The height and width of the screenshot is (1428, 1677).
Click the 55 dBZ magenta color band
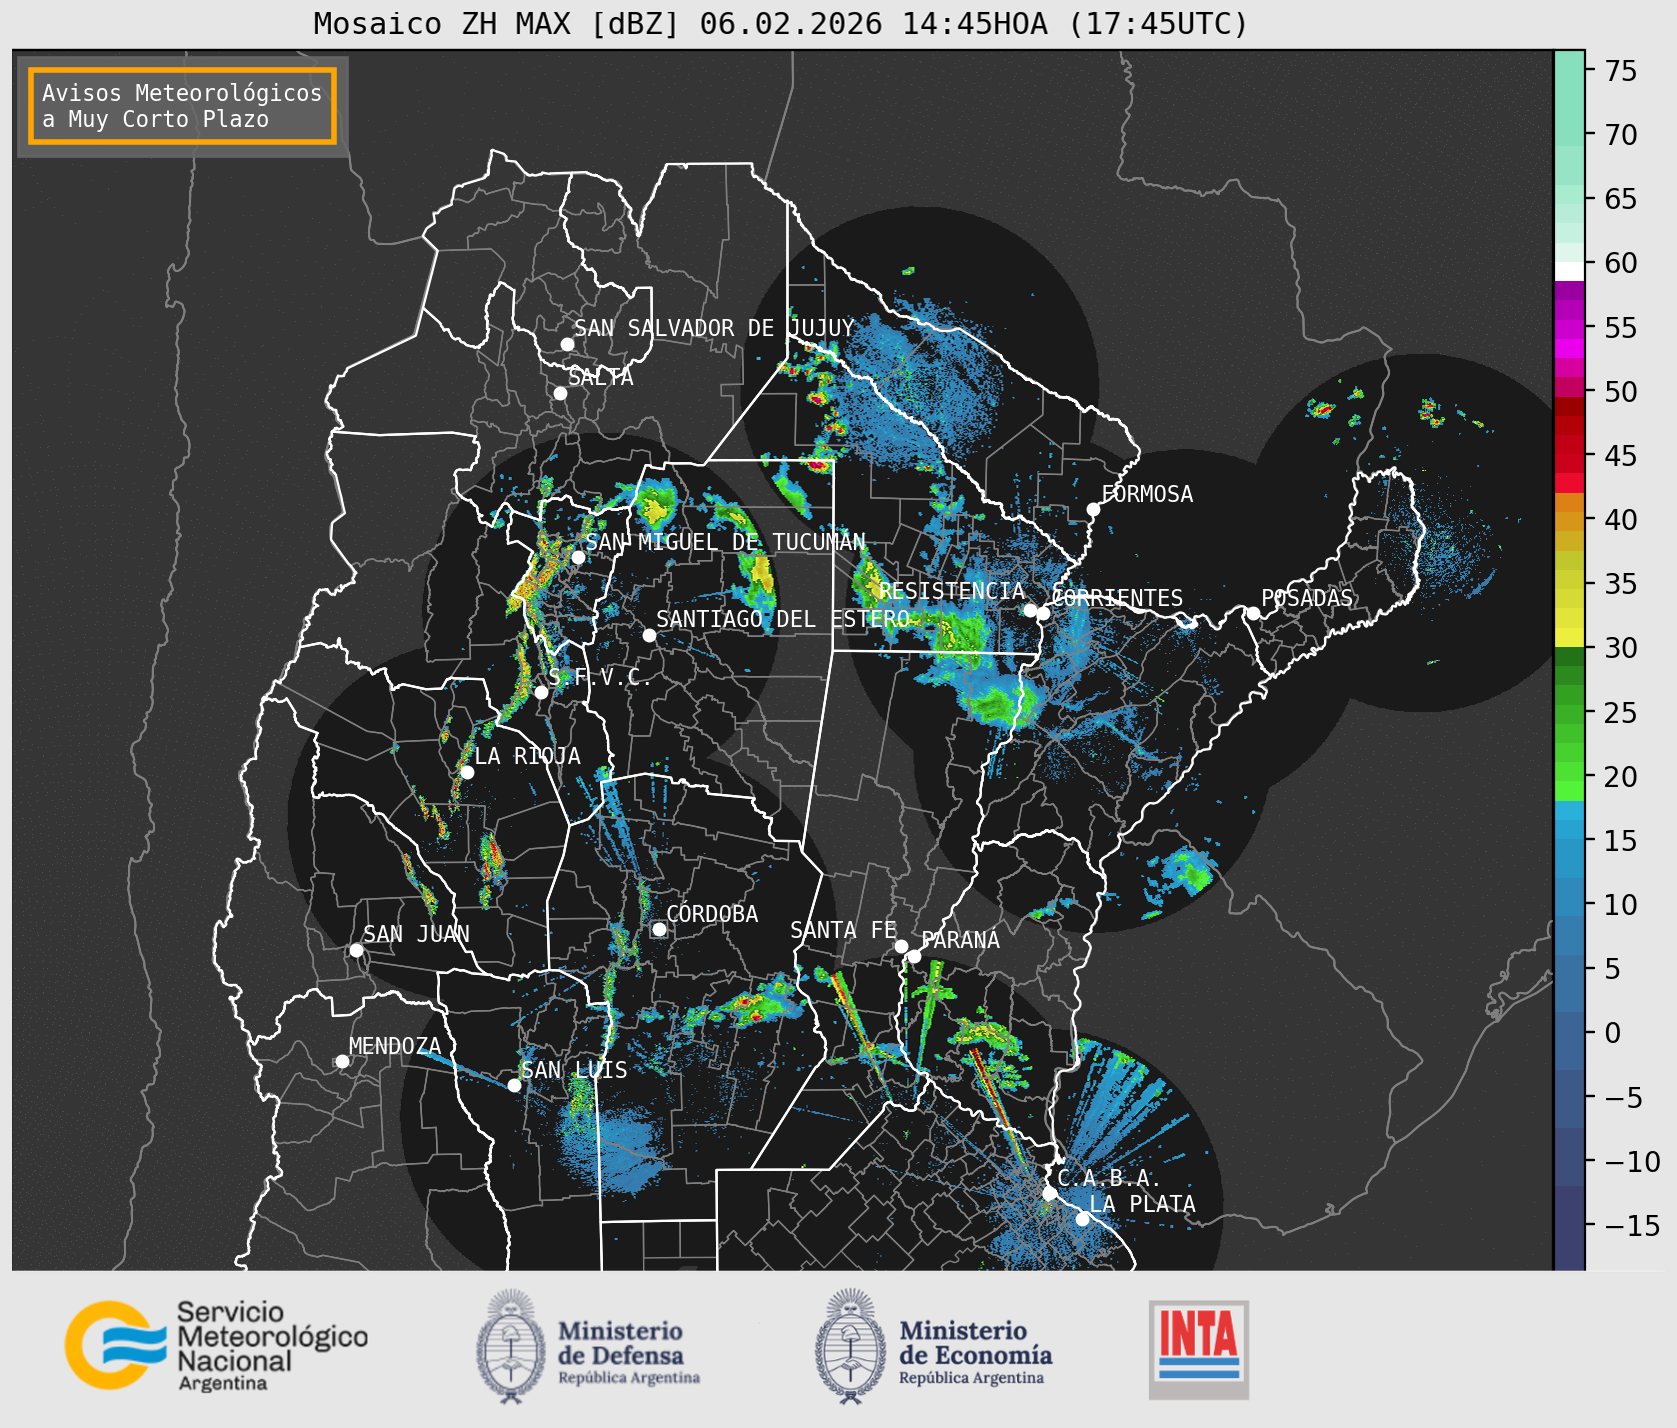click(1569, 328)
